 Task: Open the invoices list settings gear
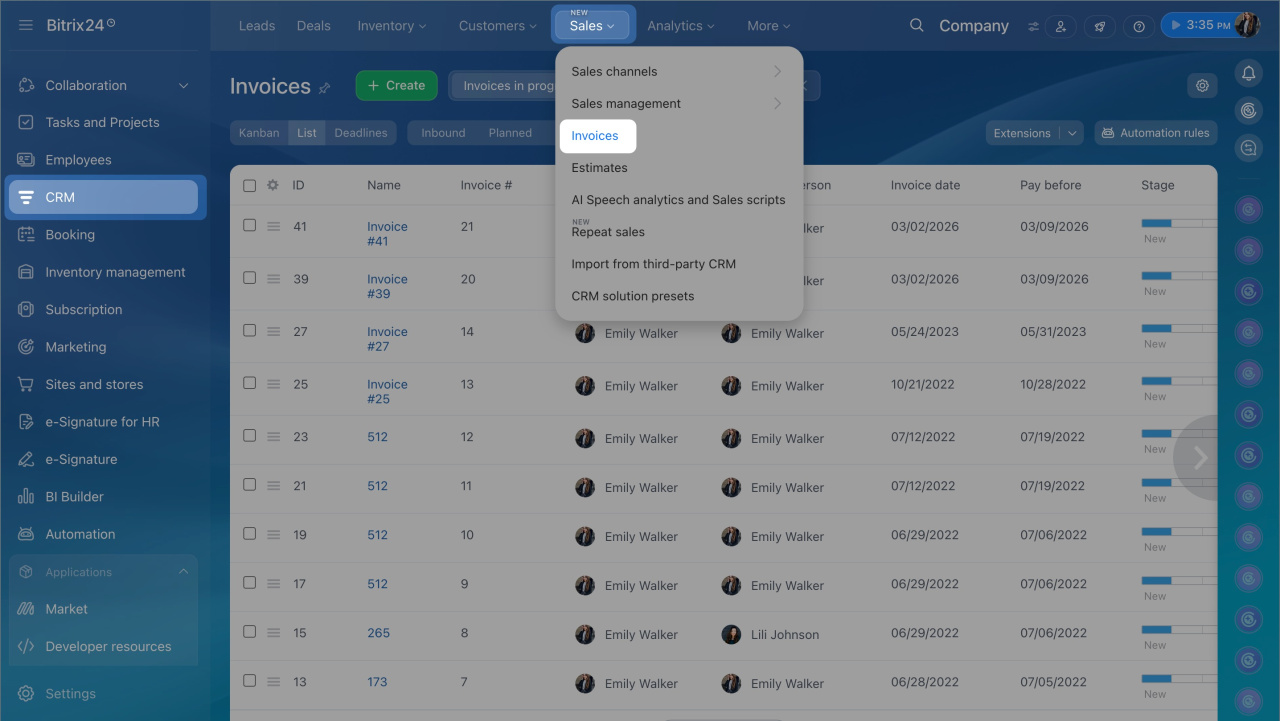(1202, 86)
